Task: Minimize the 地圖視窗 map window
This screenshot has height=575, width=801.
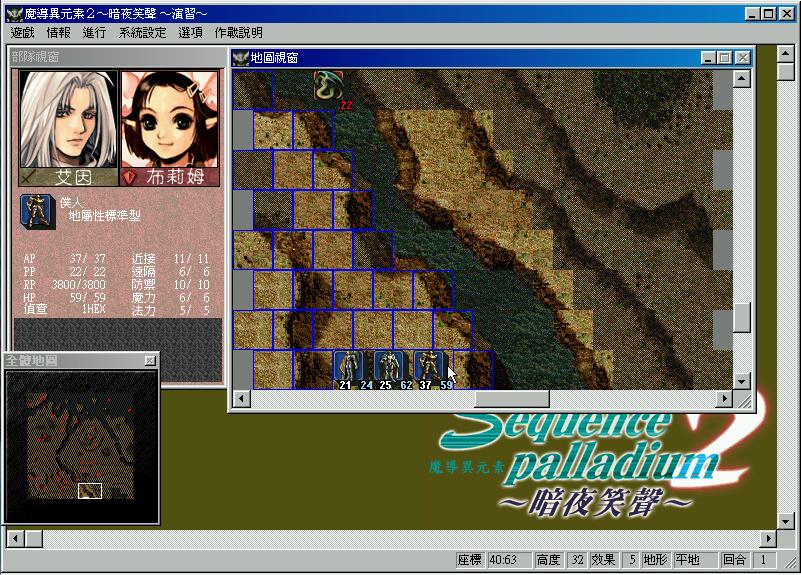Action: [708, 58]
